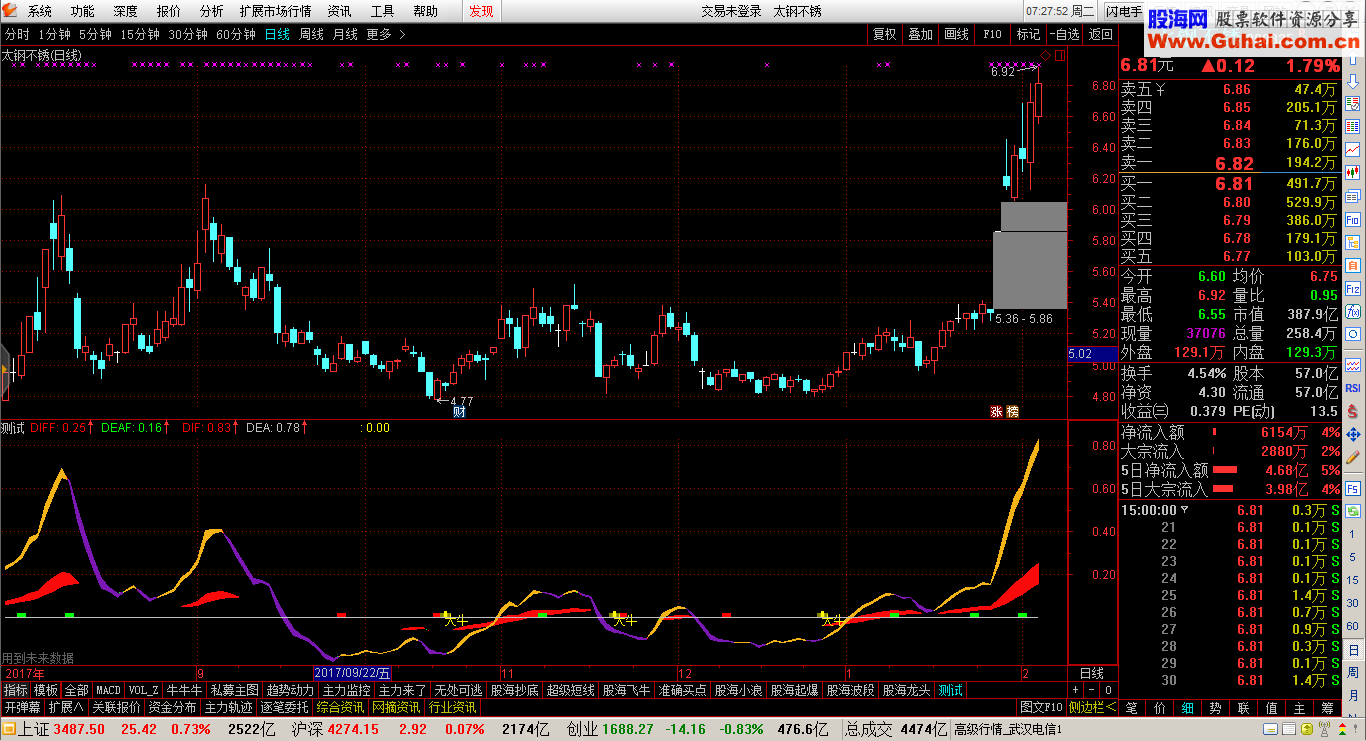Select 15 minute period in right sidebar
This screenshot has height=741, width=1366.
tap(1352, 580)
